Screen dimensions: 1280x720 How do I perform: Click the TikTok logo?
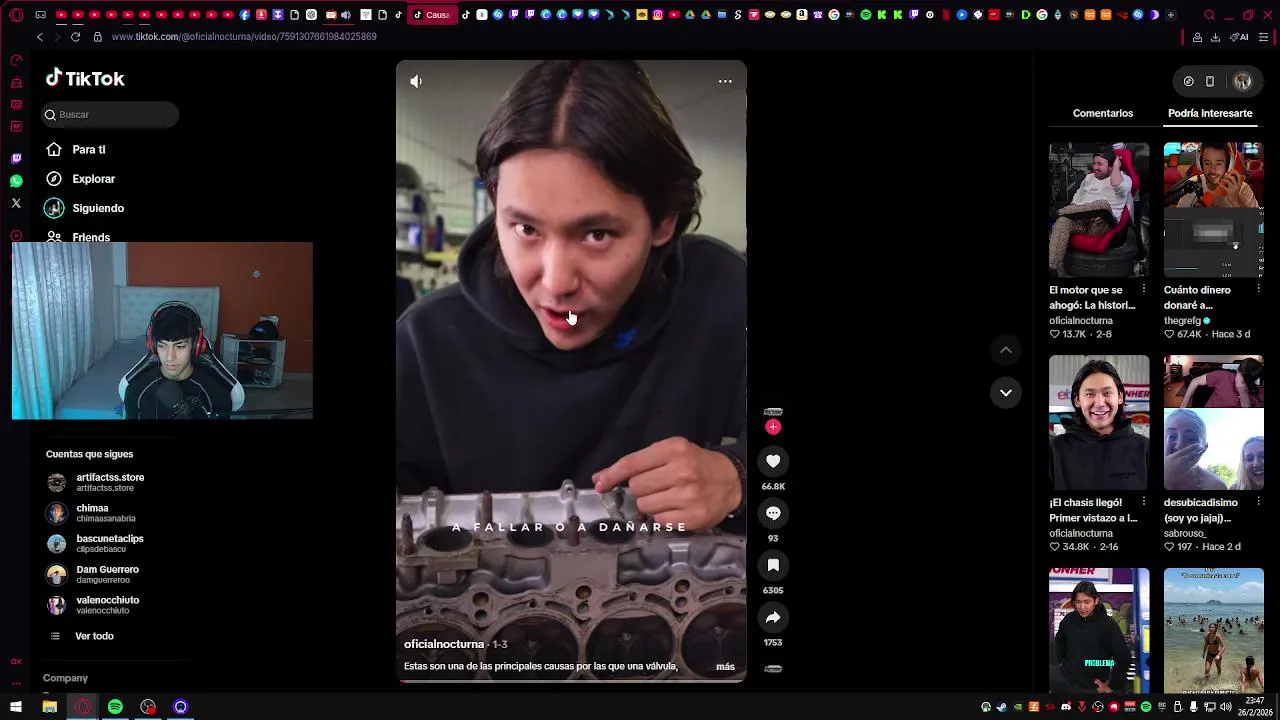85,78
